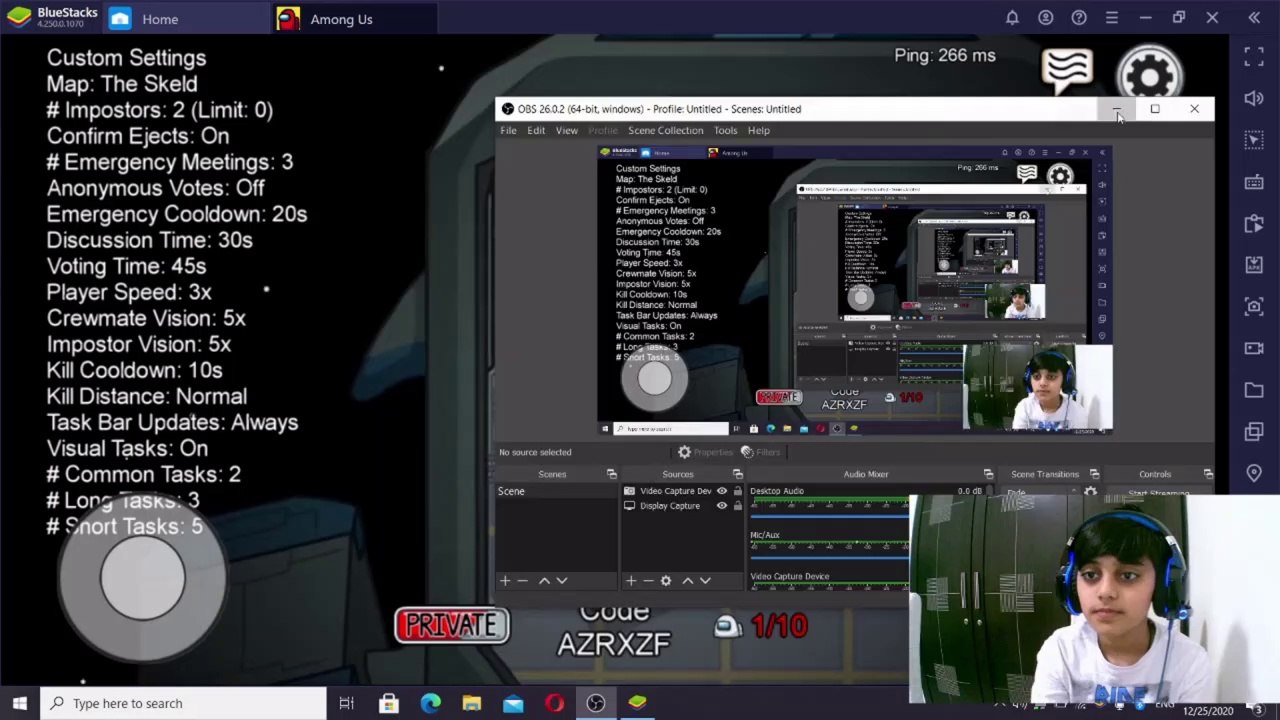The width and height of the screenshot is (1280, 720).
Task: Click the Among Us movement joystick
Action: (142, 578)
